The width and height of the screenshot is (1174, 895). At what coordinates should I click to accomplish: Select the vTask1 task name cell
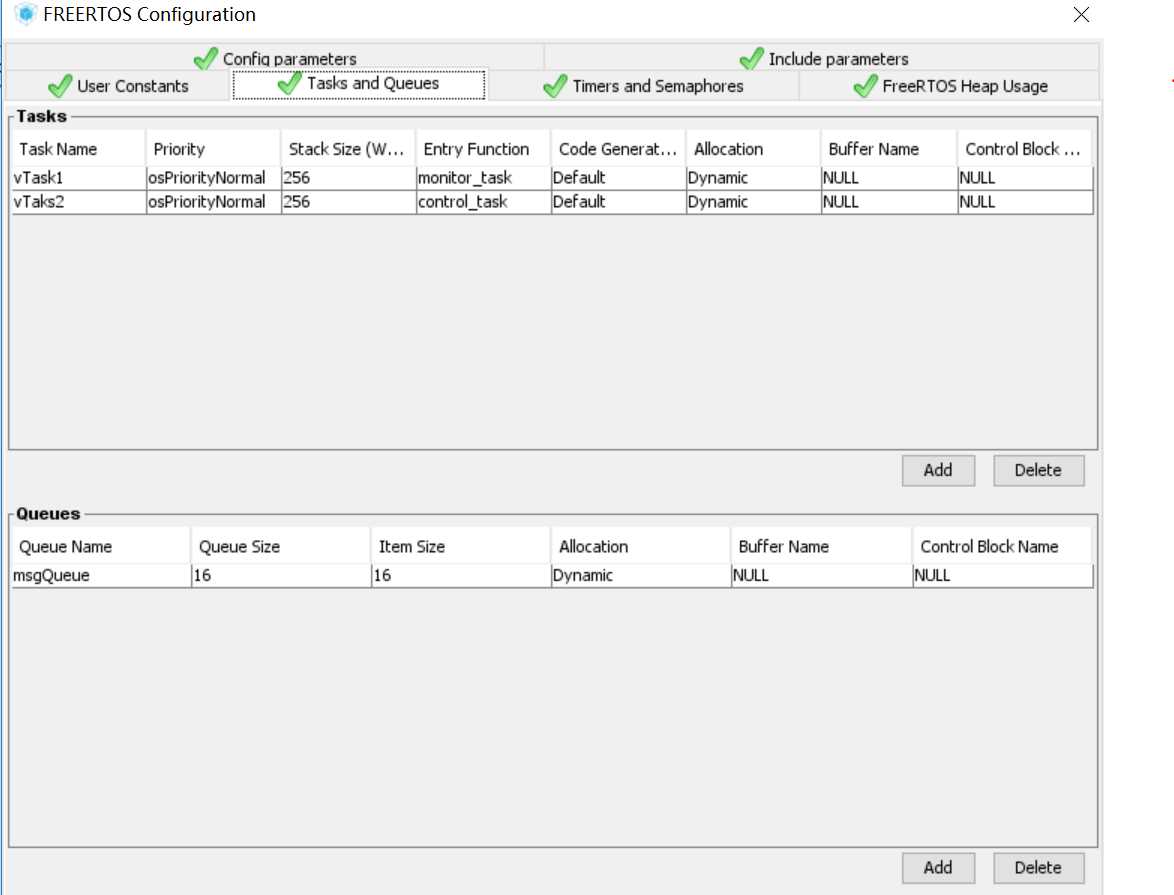tap(79, 178)
